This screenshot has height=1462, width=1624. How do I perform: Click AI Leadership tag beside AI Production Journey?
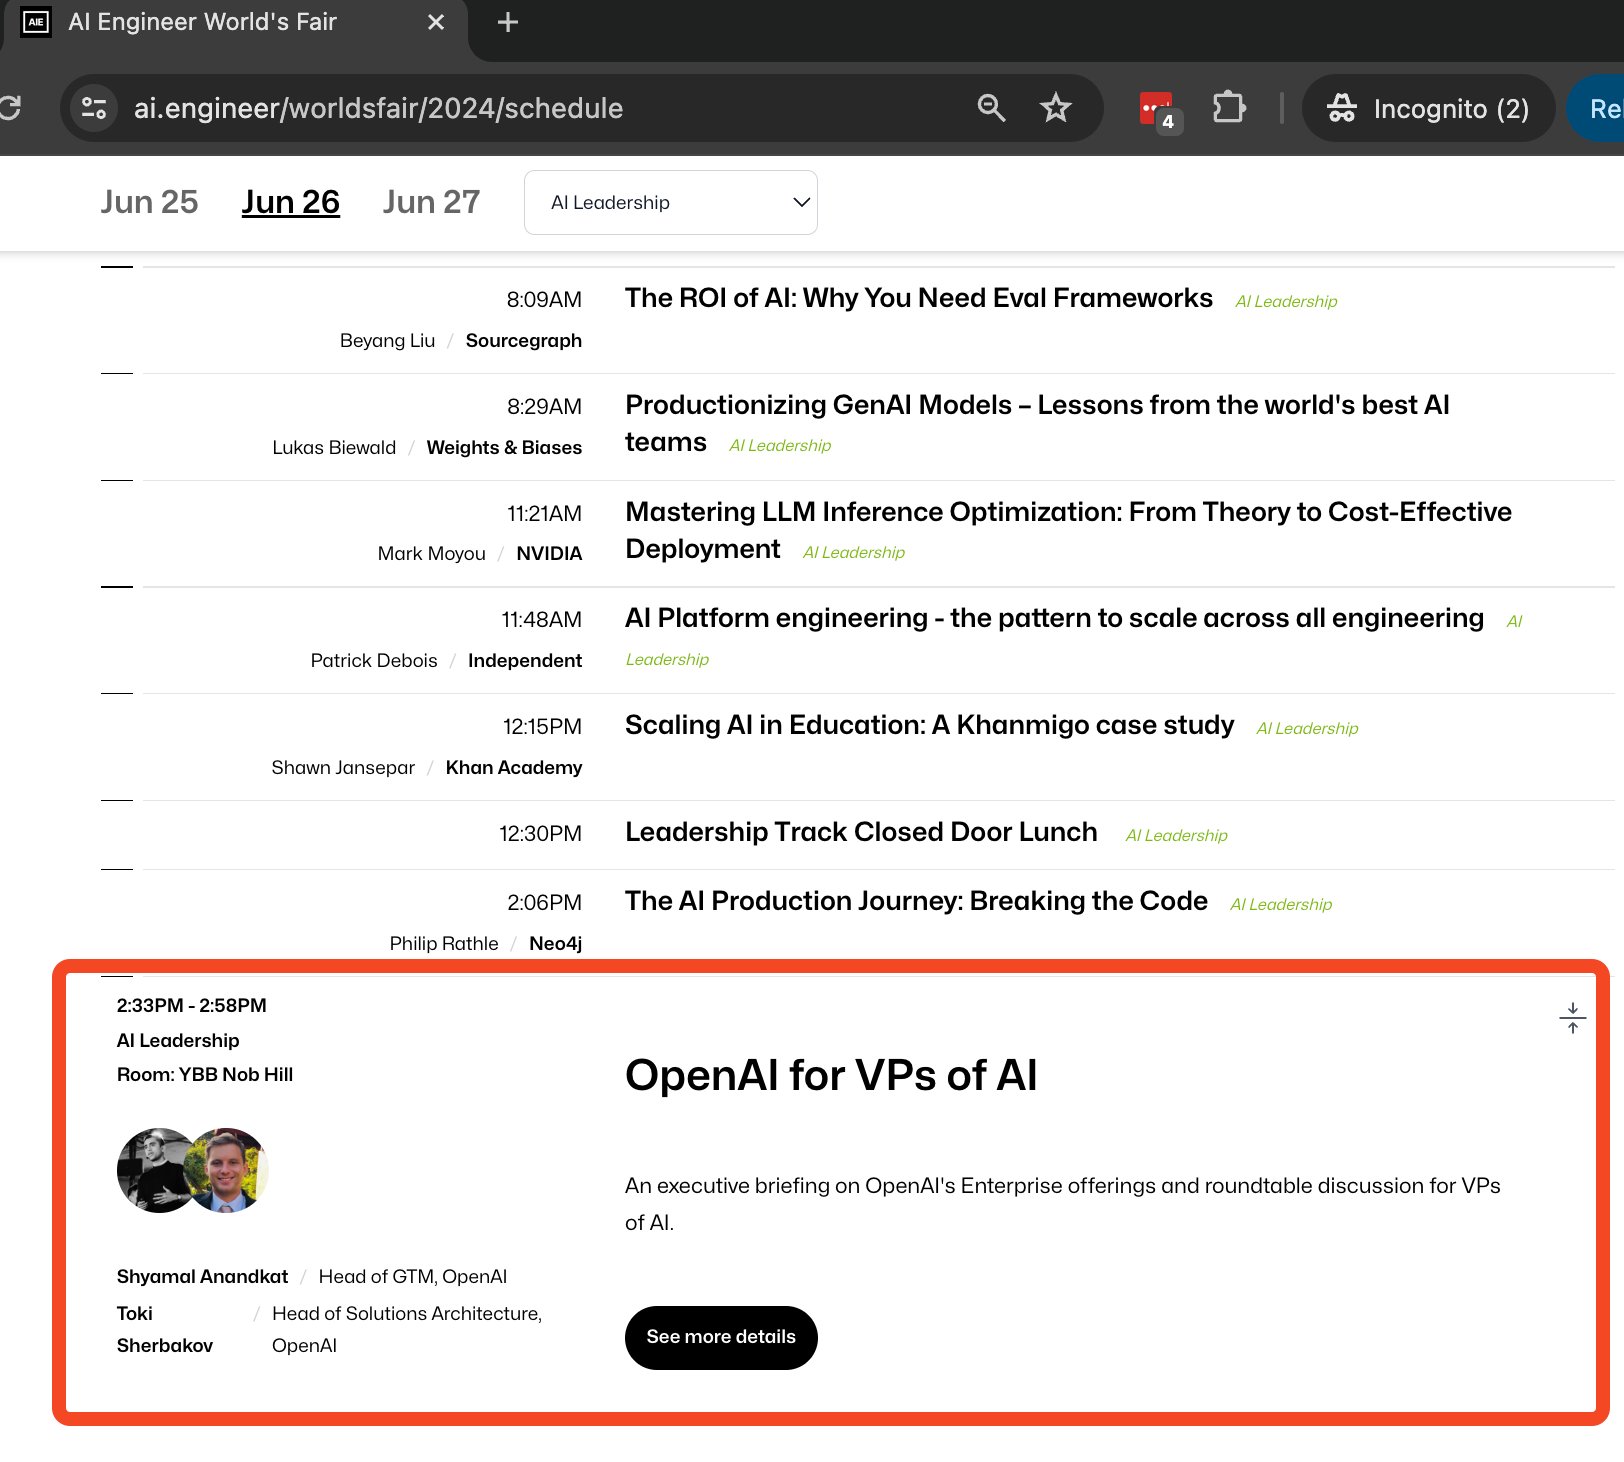[x=1281, y=904]
